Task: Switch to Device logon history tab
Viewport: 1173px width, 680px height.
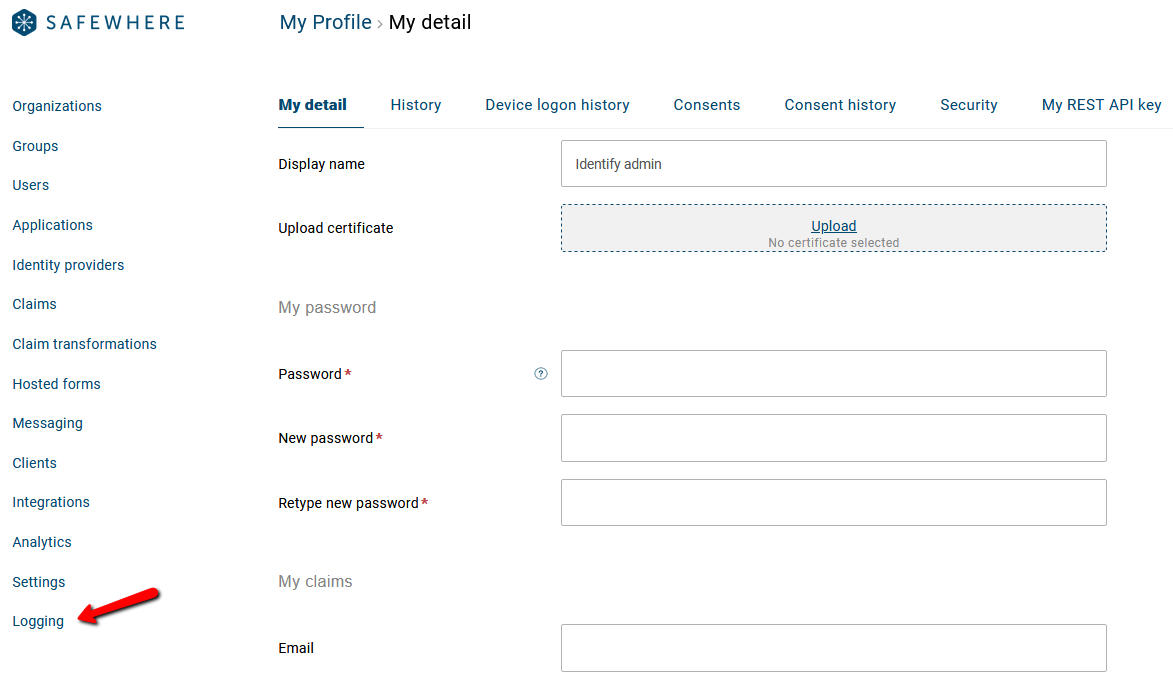Action: (557, 105)
